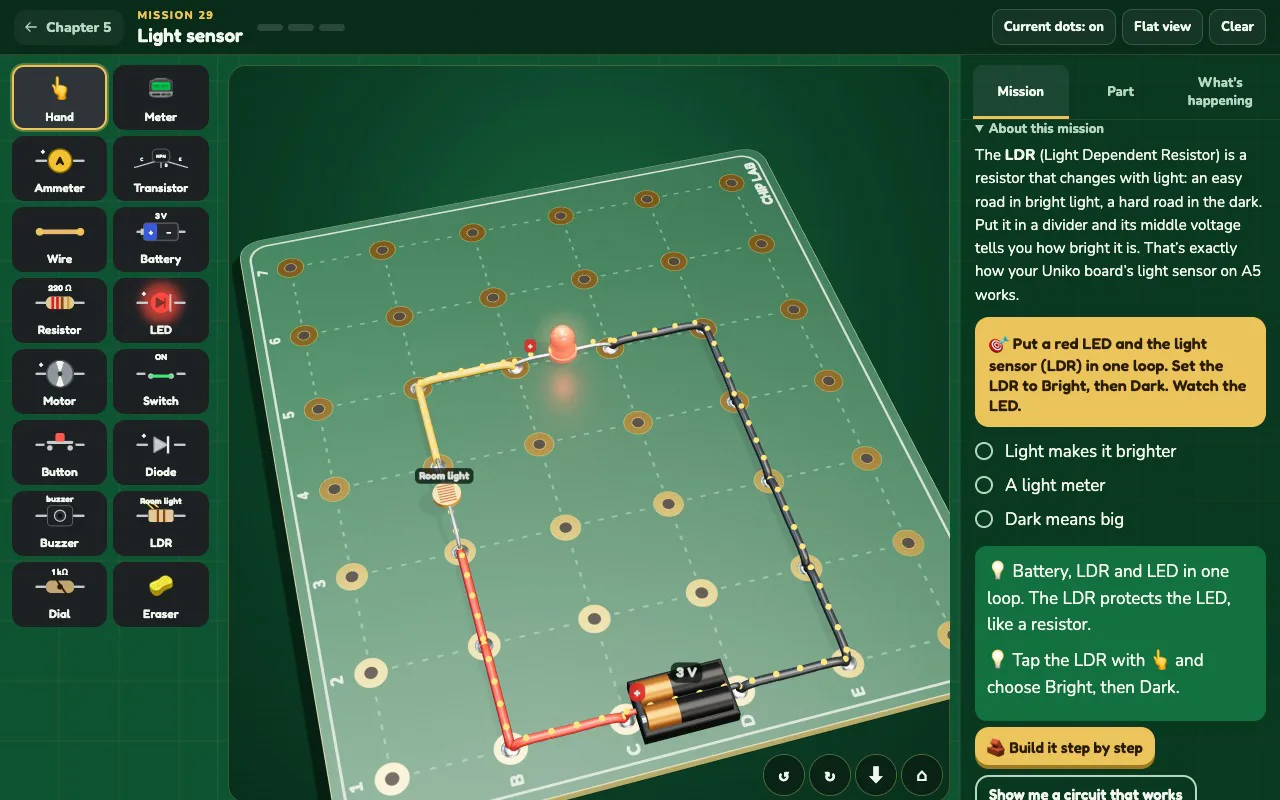
Task: Collapse the About this mission section
Action: tap(1040, 128)
